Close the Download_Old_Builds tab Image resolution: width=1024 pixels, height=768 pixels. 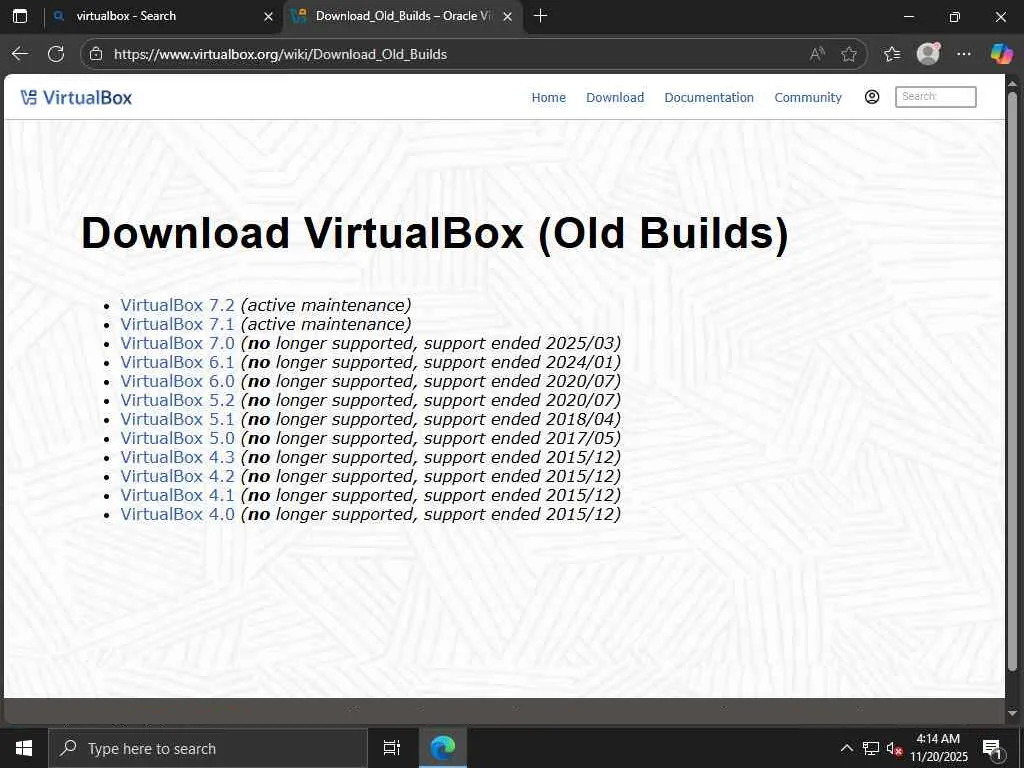pos(507,16)
